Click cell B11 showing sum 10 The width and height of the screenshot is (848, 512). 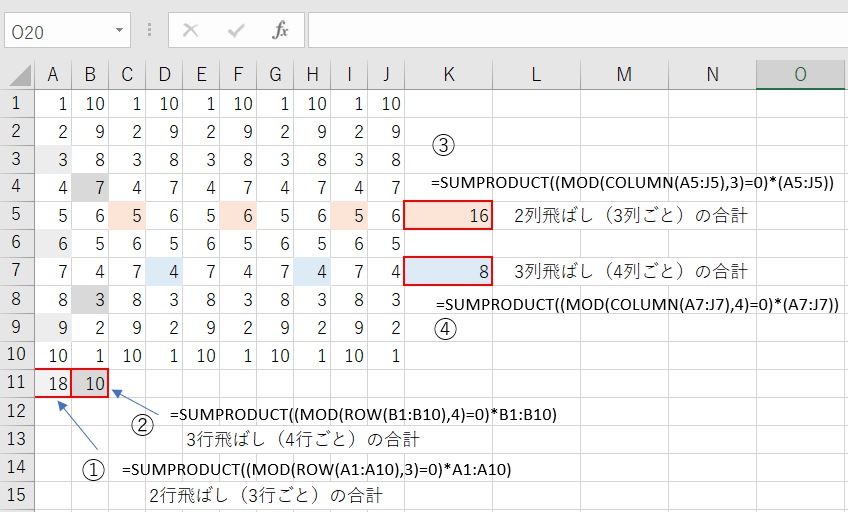click(x=90, y=383)
